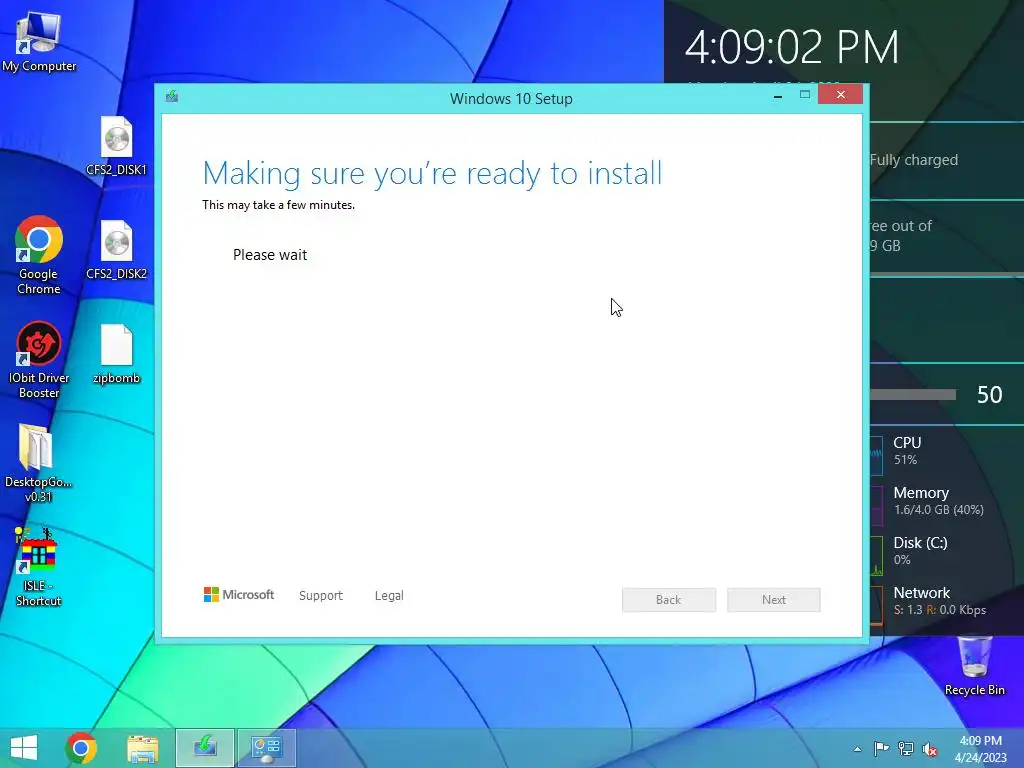This screenshot has height=768, width=1024.
Task: Select the CFS2_DISK1 disc image icon
Action: click(x=116, y=146)
